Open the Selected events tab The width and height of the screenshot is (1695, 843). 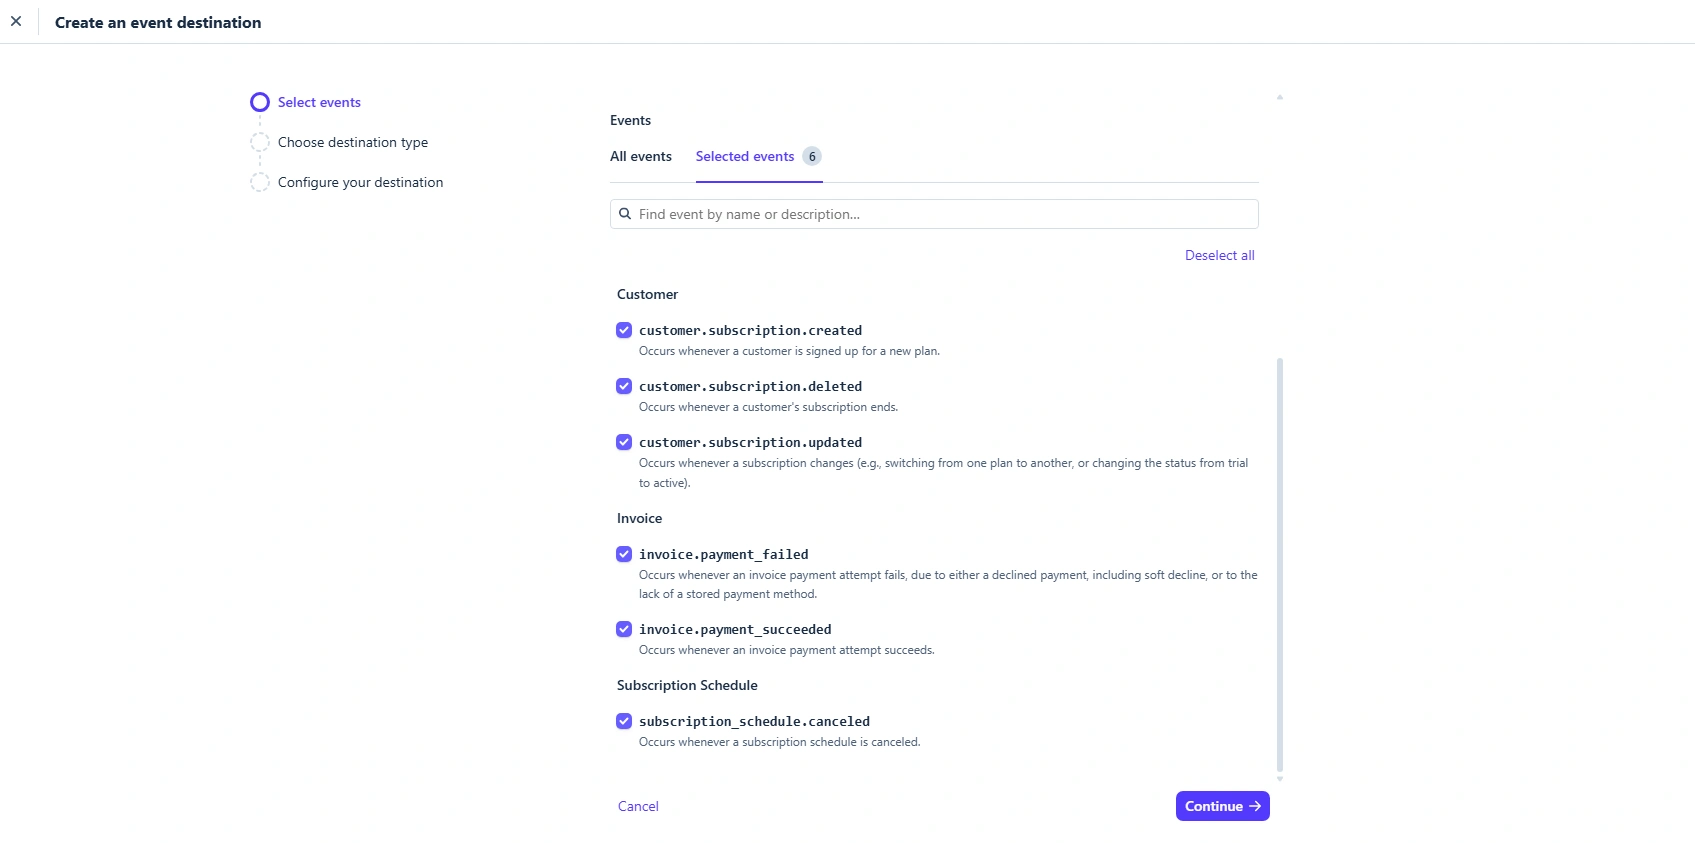coord(745,157)
